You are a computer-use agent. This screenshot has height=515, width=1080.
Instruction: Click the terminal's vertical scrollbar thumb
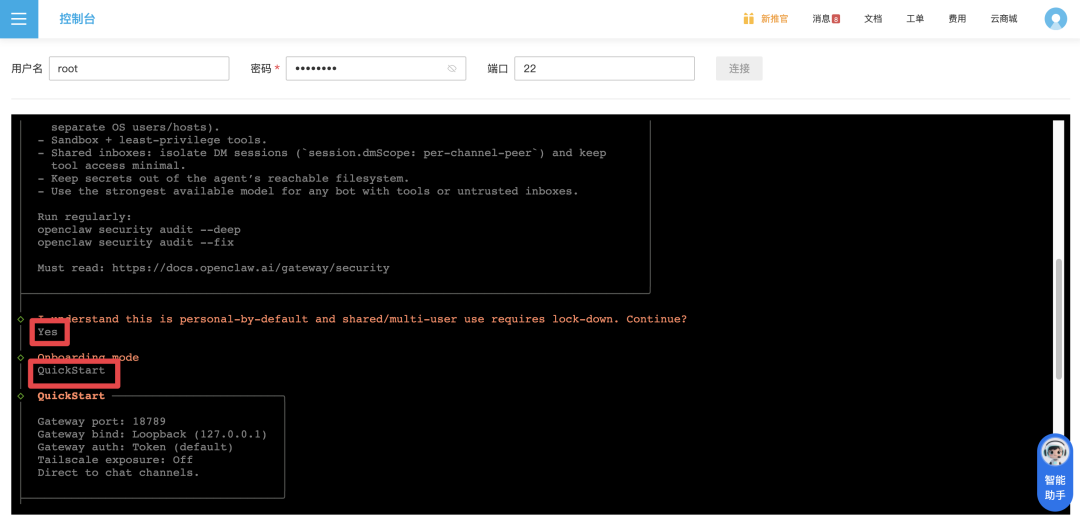[1060, 319]
